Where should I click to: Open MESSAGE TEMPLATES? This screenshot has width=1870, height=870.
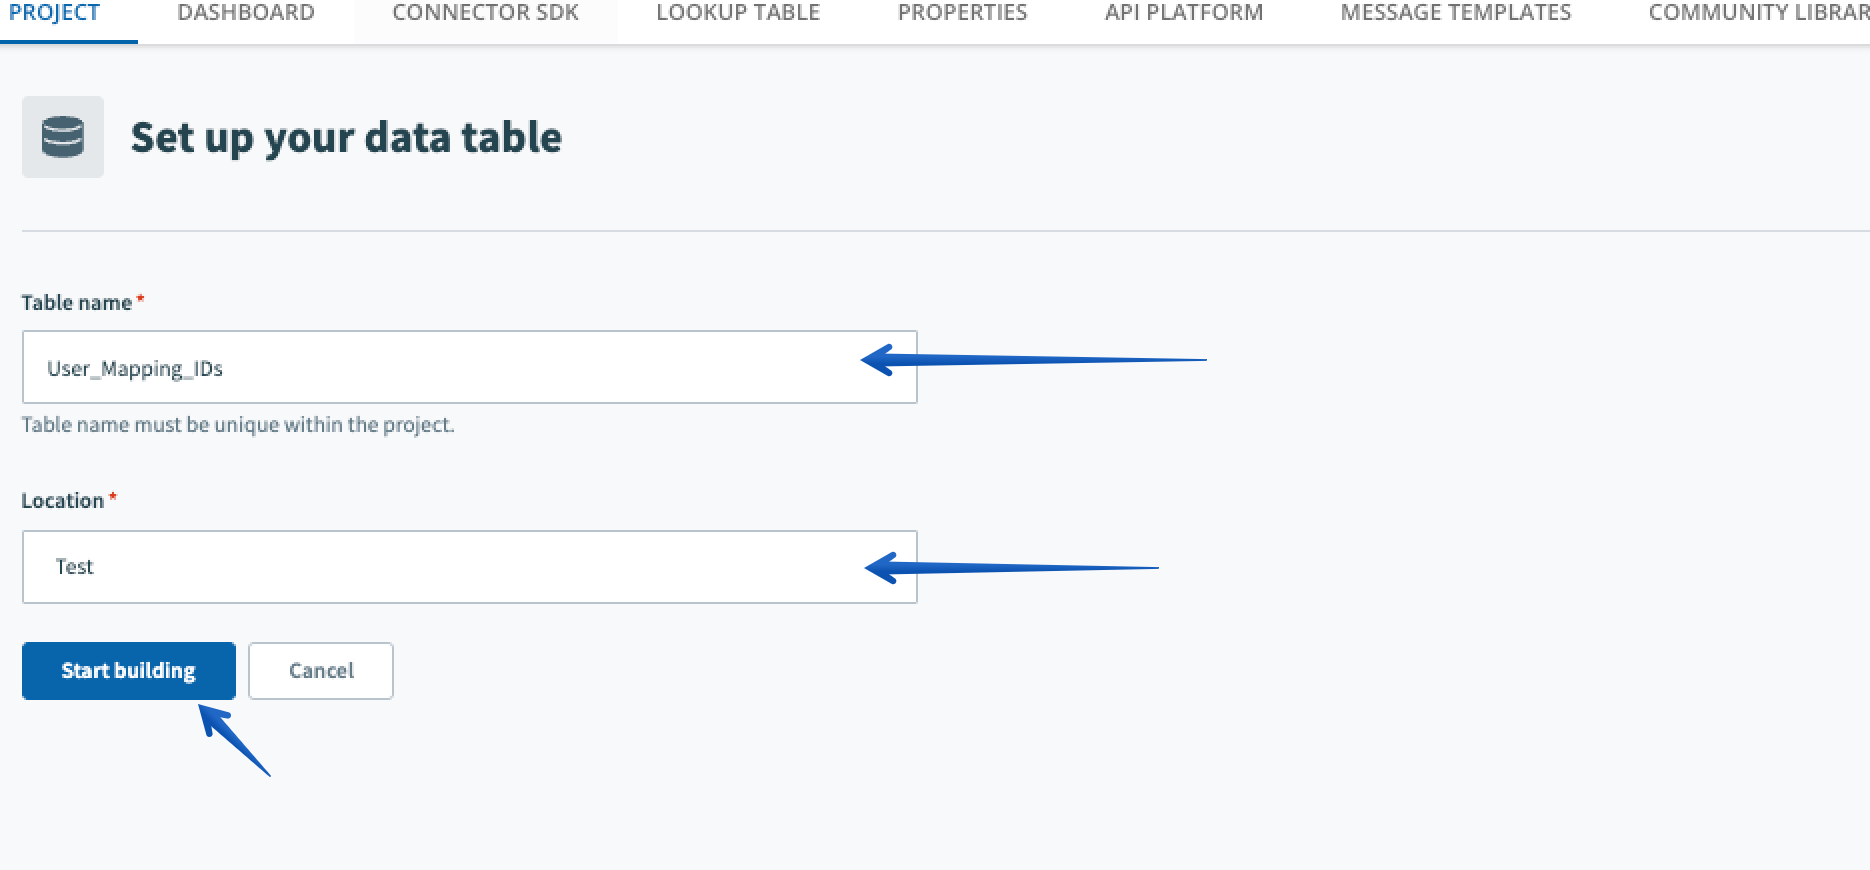pyautogui.click(x=1455, y=13)
